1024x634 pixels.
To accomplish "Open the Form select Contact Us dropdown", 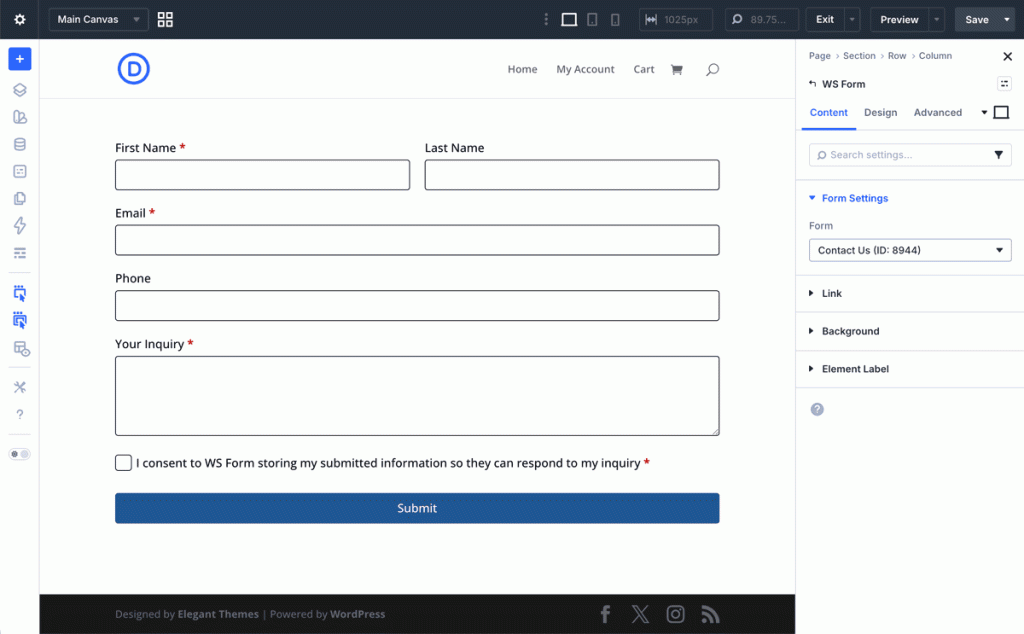I will click(910, 250).
